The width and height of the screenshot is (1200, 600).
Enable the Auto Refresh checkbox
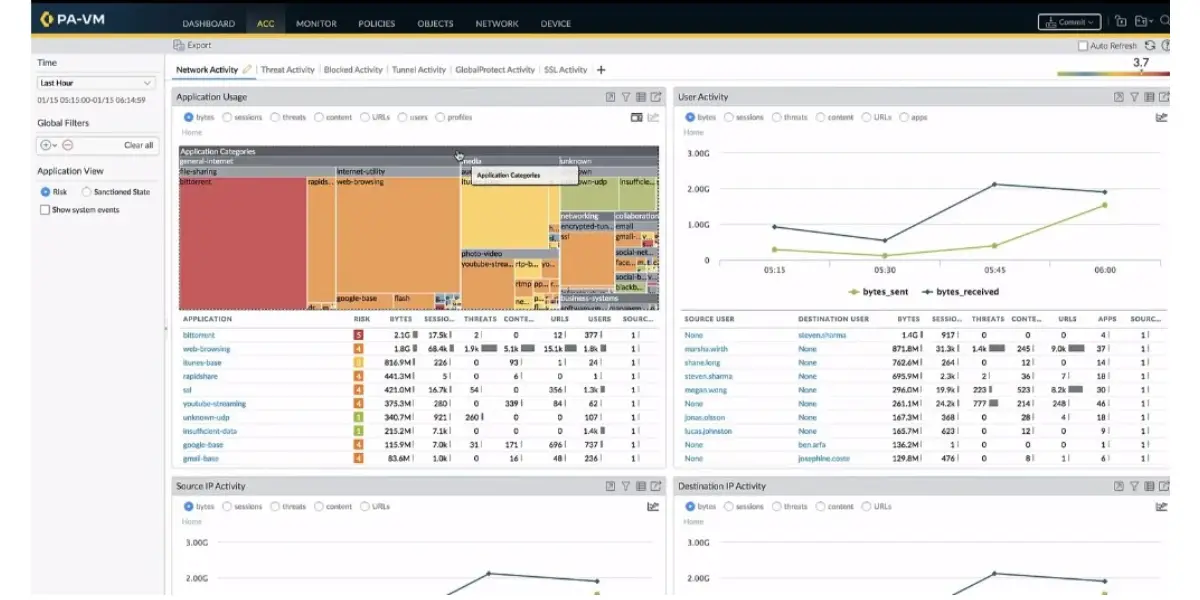pos(1083,46)
